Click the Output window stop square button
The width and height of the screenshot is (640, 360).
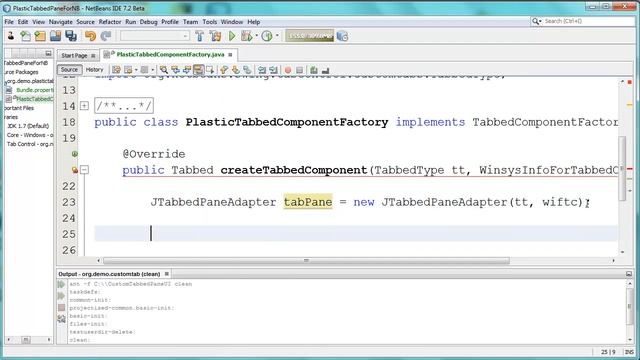tap(62, 307)
